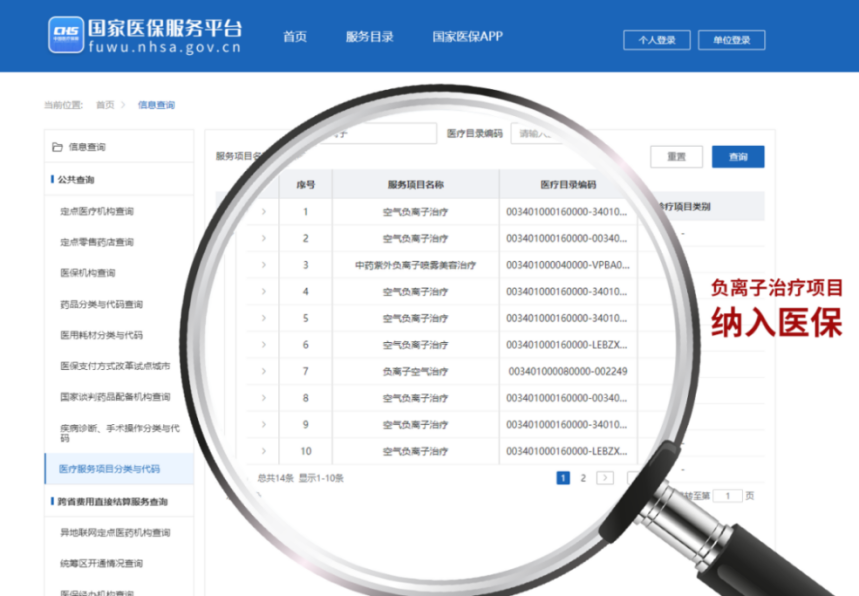
Task: Expand row 3 中药紫外负离子喷雾美容治疗 chevron
Action: (x=264, y=265)
